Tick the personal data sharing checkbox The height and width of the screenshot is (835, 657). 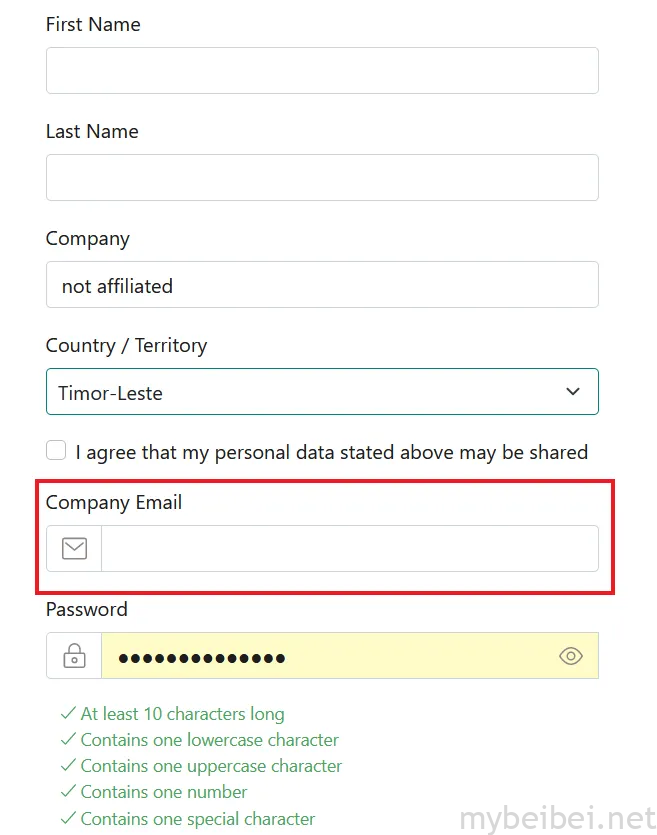[x=56, y=451]
